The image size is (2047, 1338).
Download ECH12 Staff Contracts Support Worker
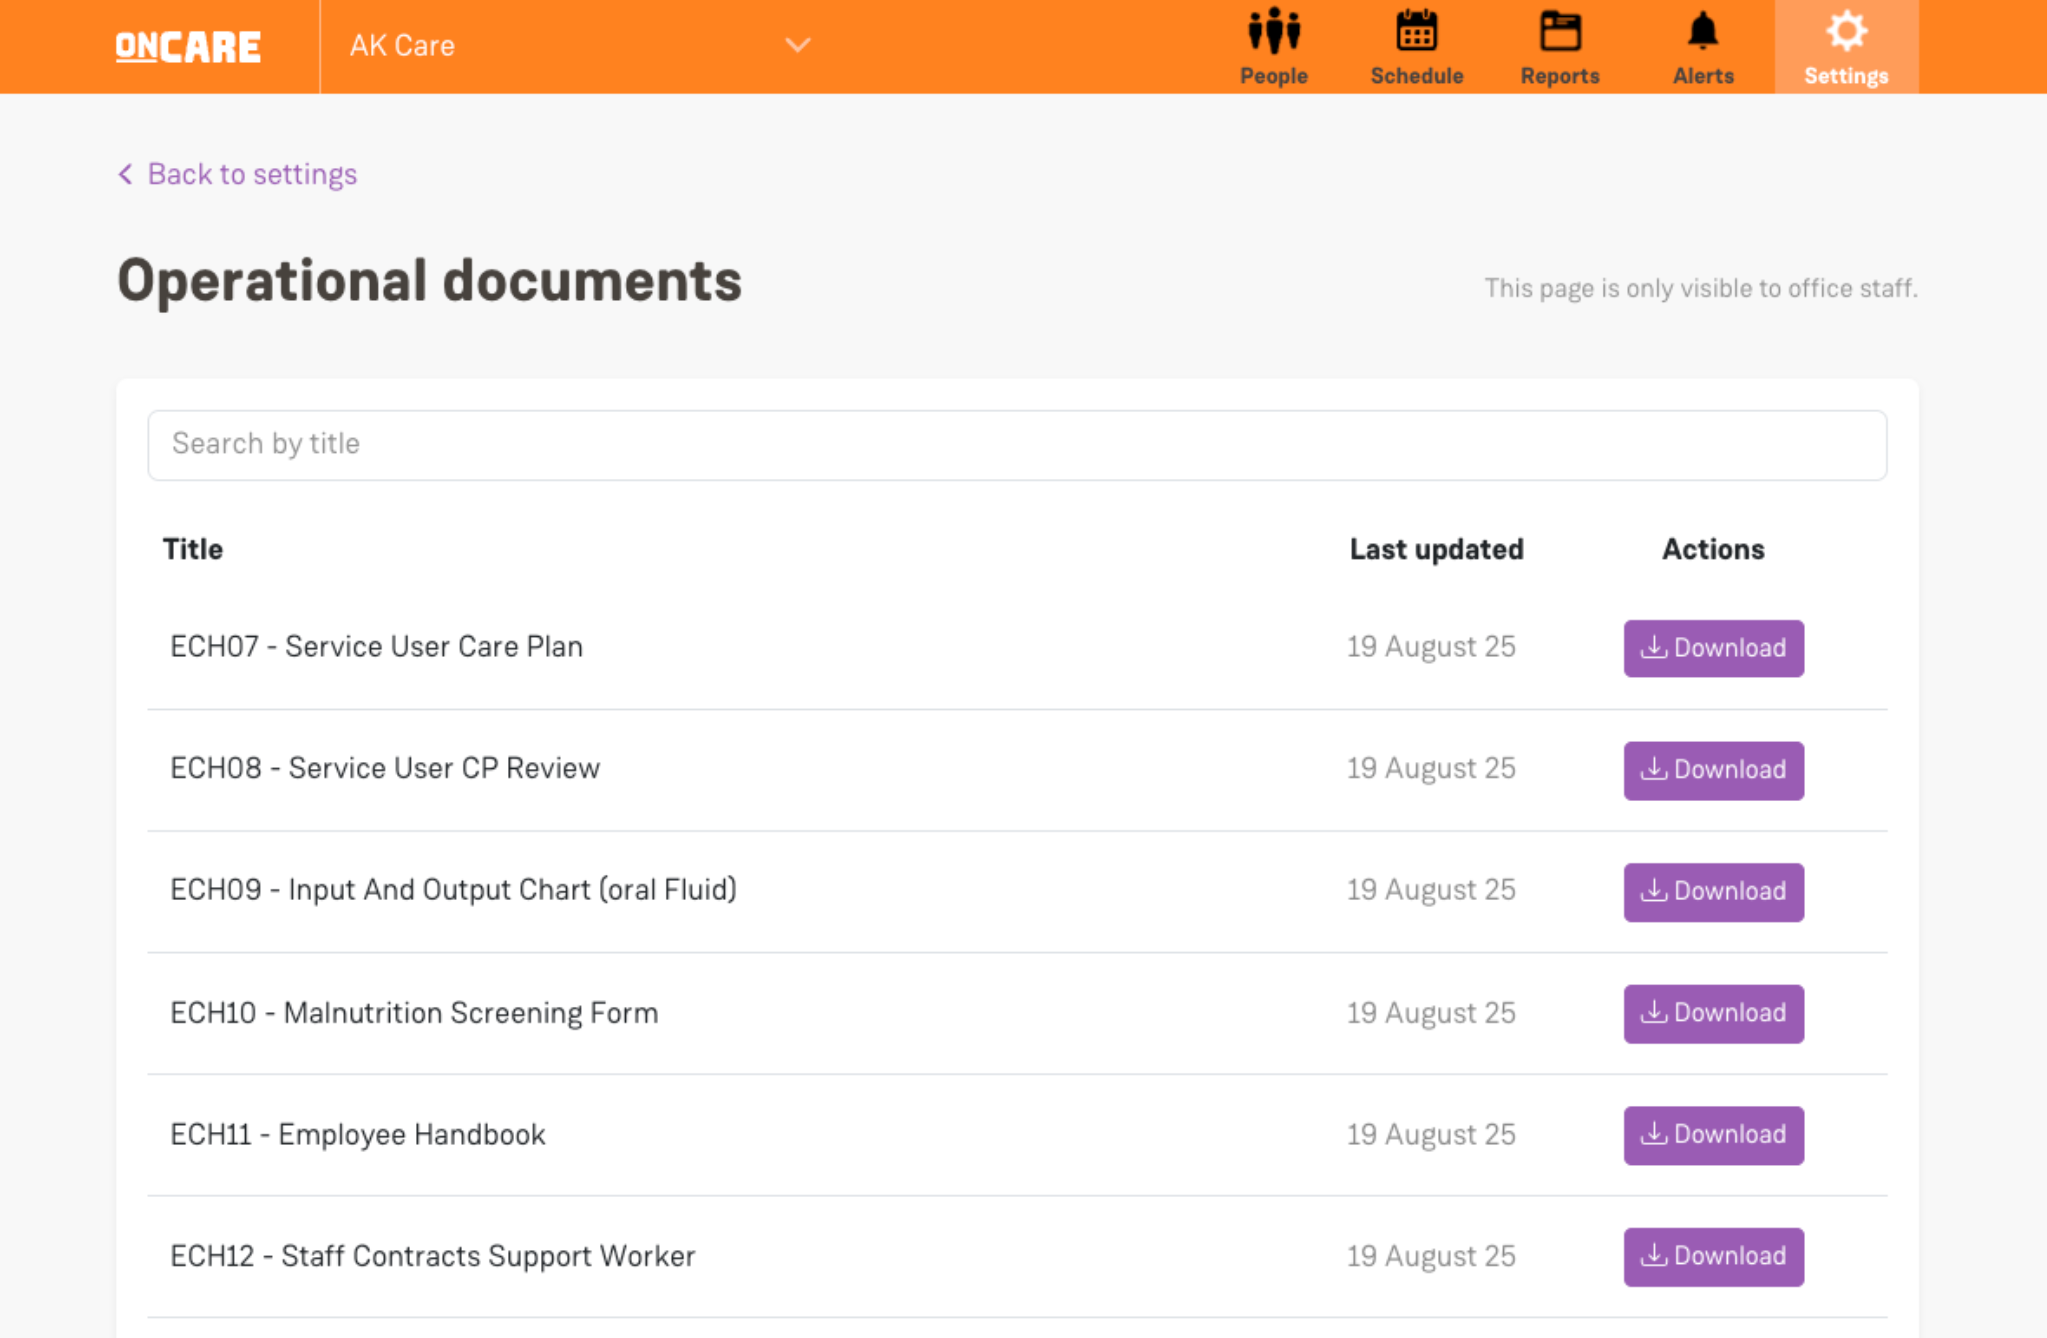[1713, 1256]
